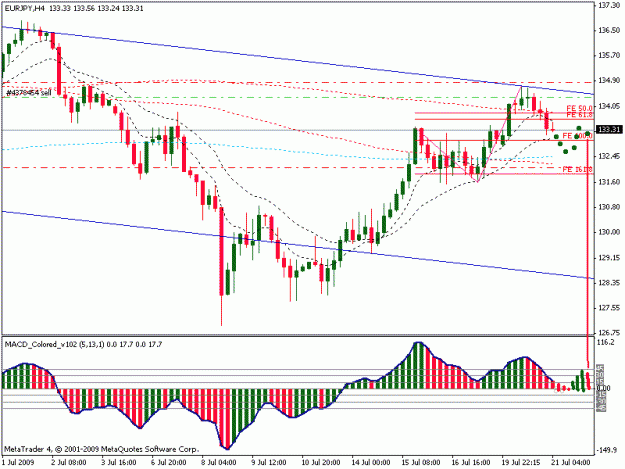625x469 pixels.
Task: Click the 0.00 MACD zero level label
Action: click(603, 389)
